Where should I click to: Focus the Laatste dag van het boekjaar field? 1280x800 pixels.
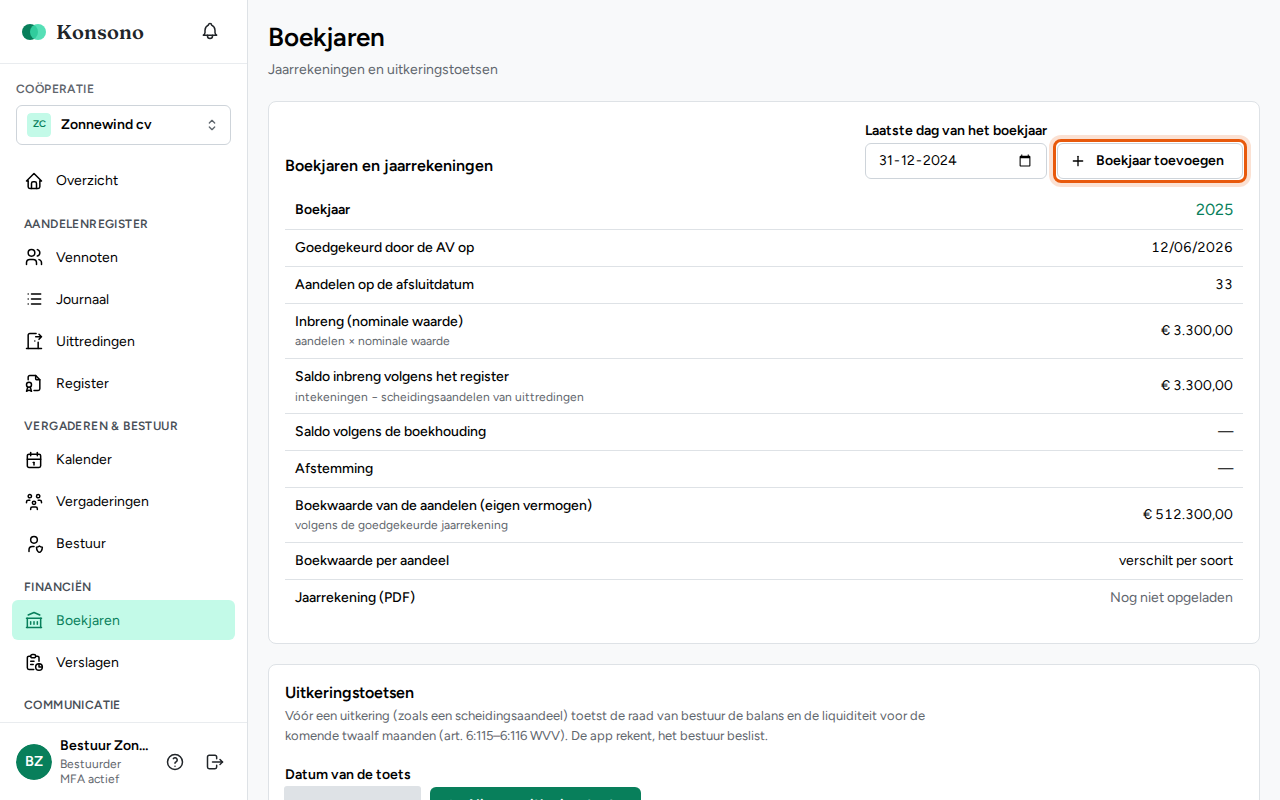click(955, 161)
